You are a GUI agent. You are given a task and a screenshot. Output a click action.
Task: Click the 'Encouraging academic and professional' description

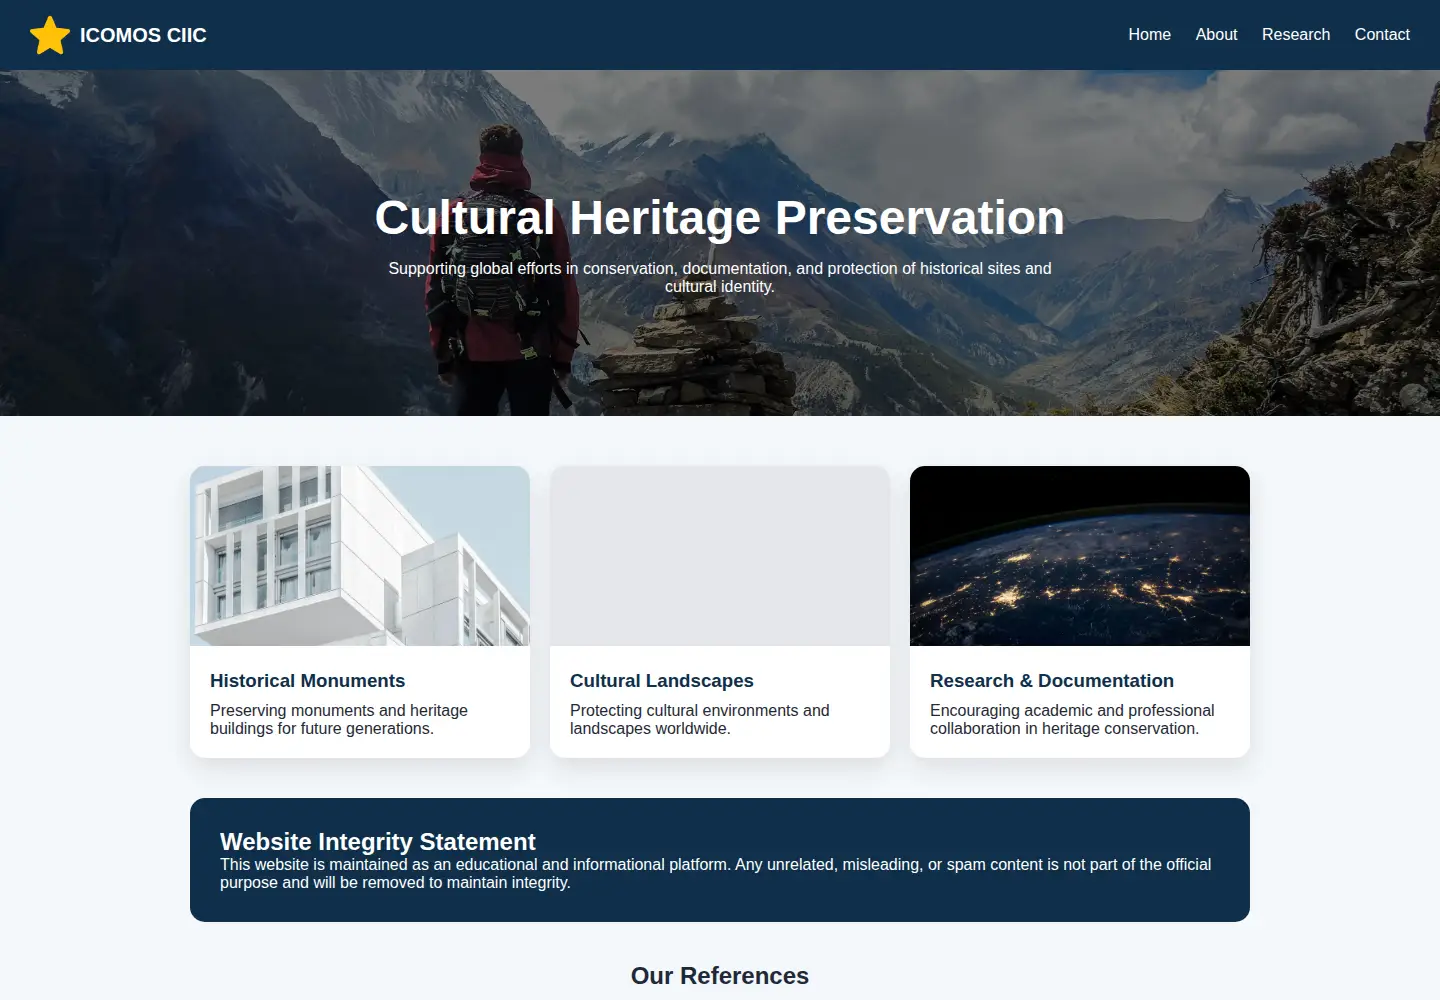point(1072,719)
